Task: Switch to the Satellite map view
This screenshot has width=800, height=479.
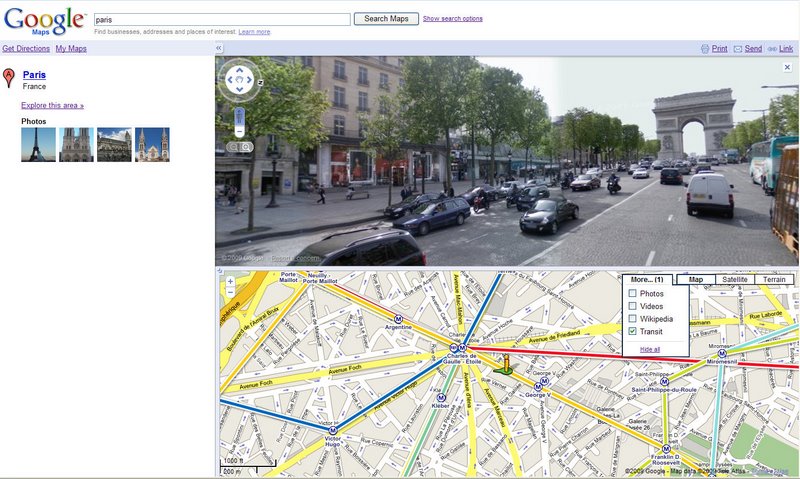Action: tap(735, 280)
